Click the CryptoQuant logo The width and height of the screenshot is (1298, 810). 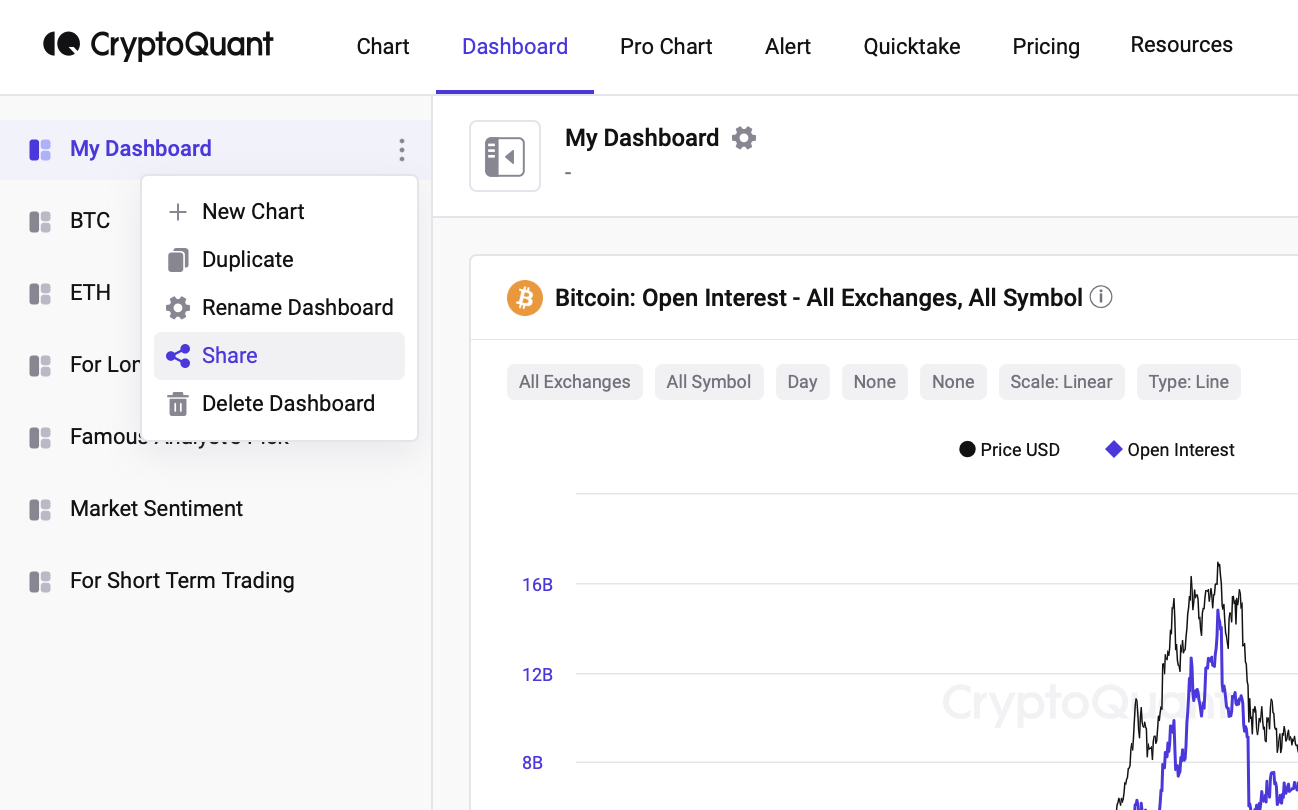pos(158,45)
